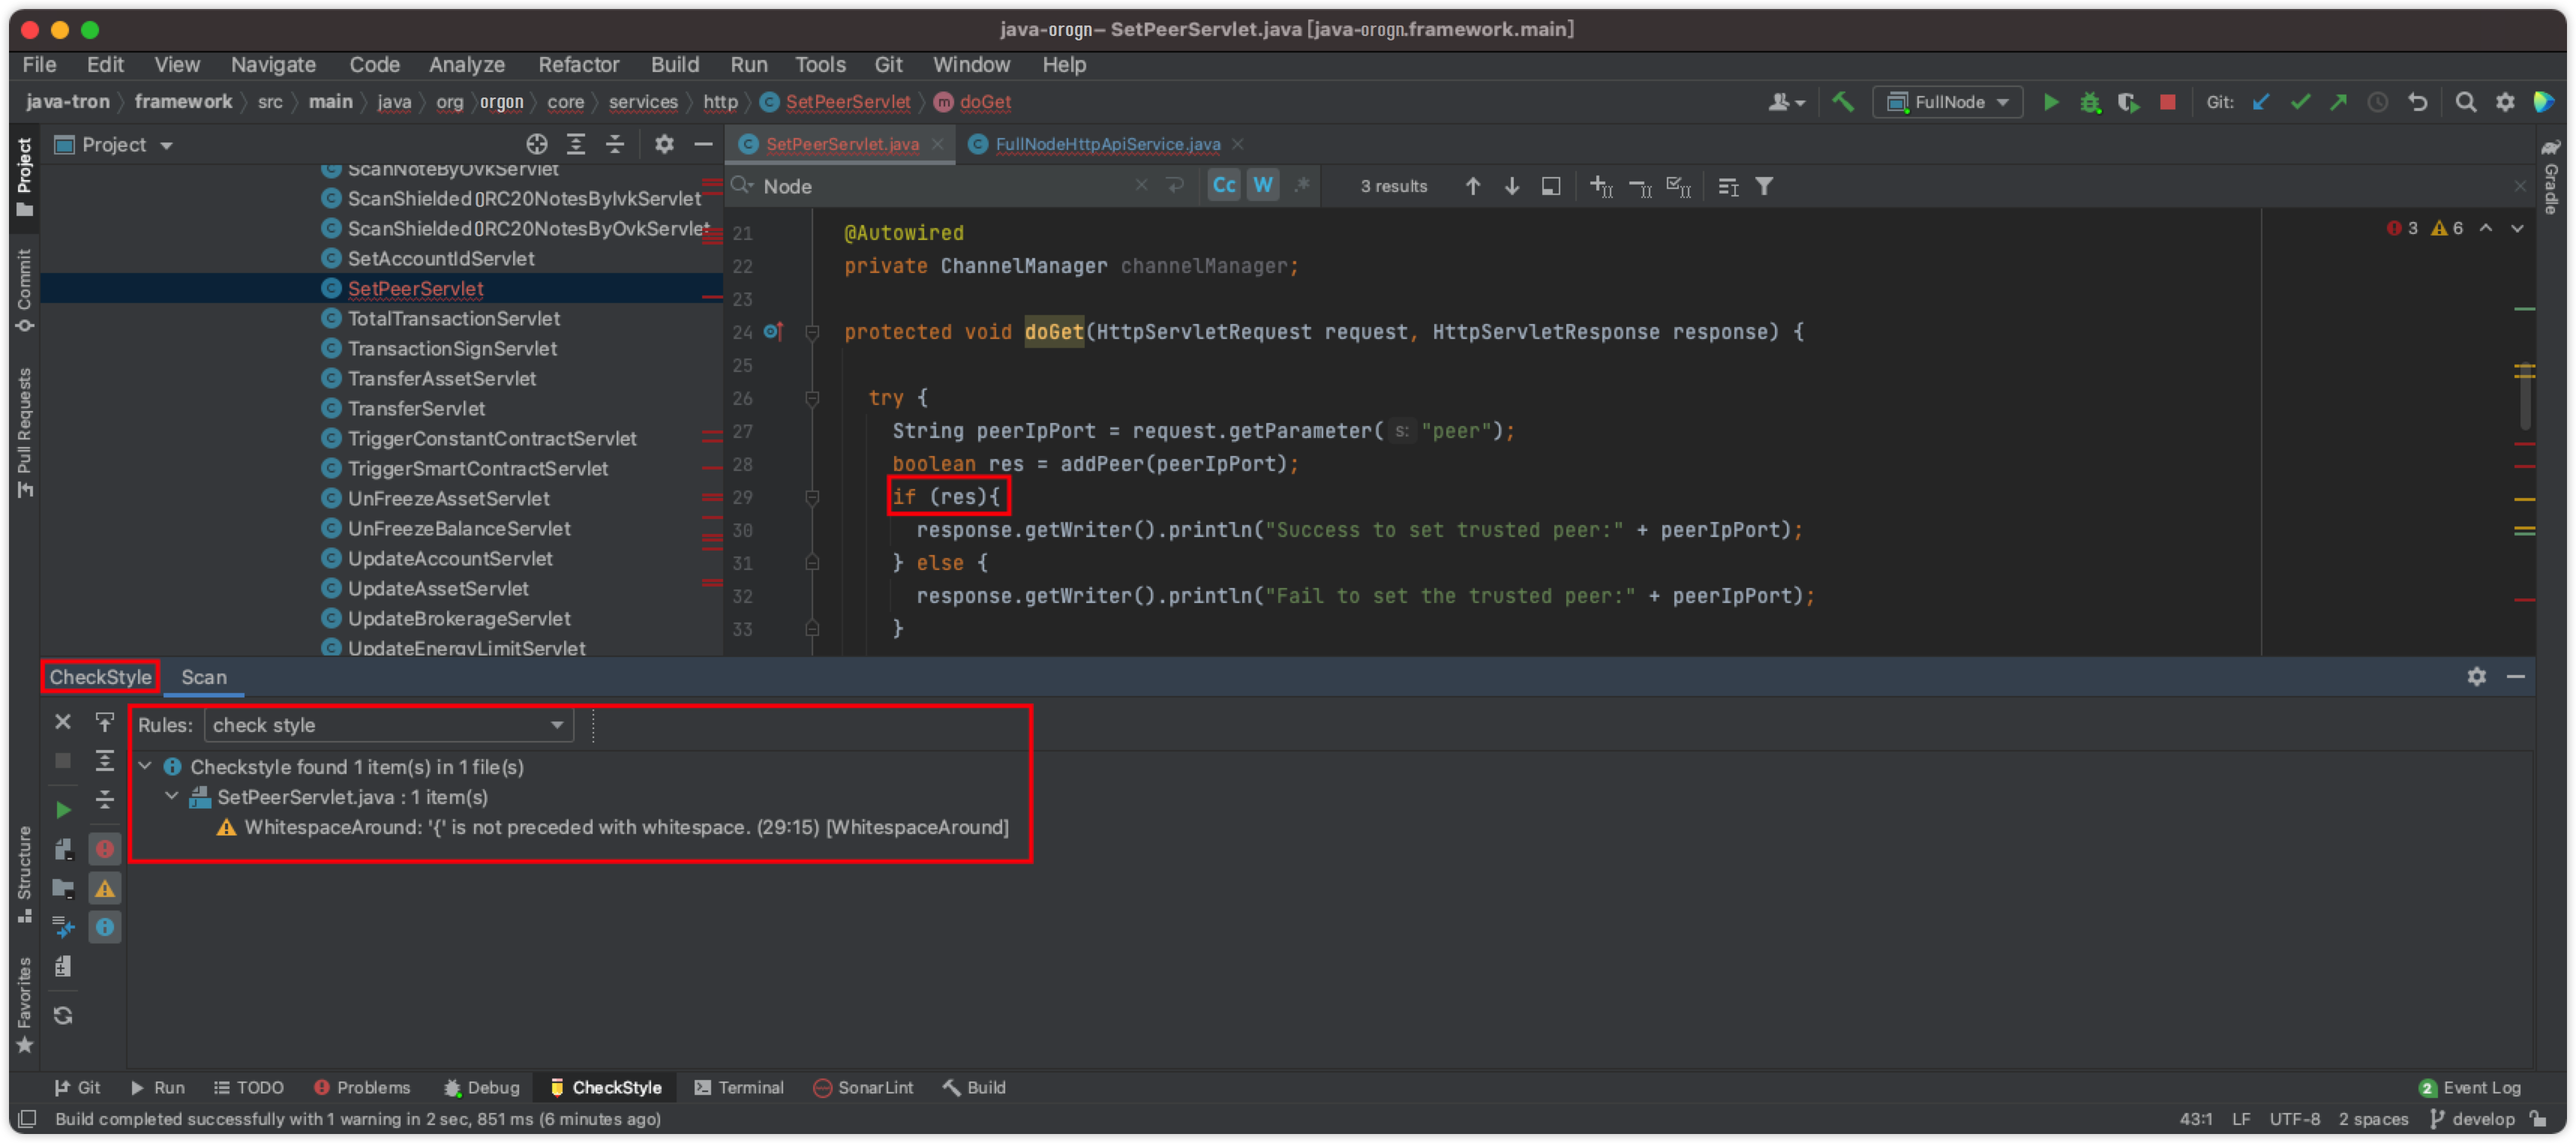Select locate-in-project crosshair icon
This screenshot has width=2576, height=1143.
[x=536, y=145]
